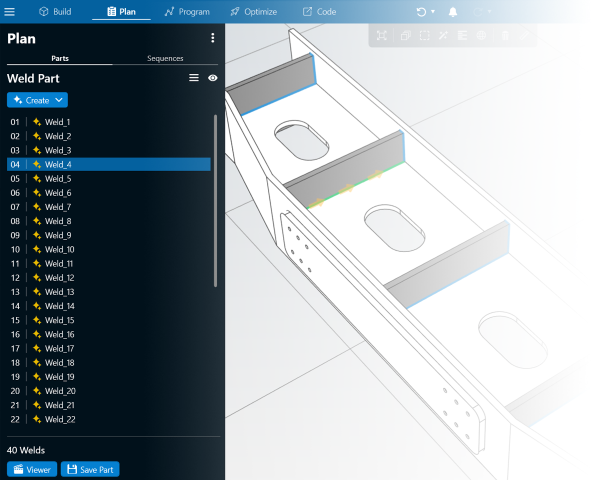Select Weld_1 in the weld list

point(58,122)
